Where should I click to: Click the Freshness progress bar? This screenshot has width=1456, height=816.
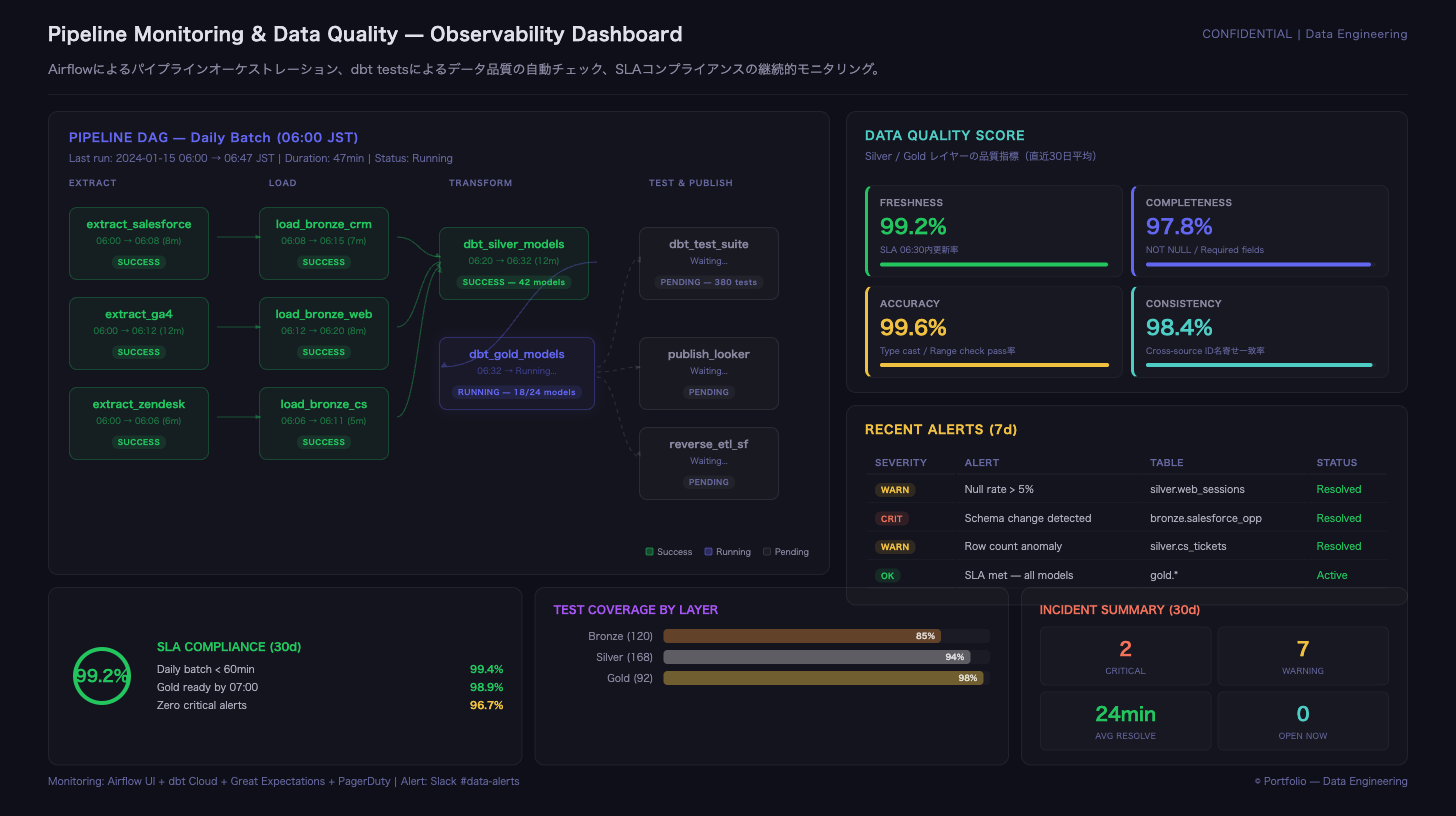point(993,265)
